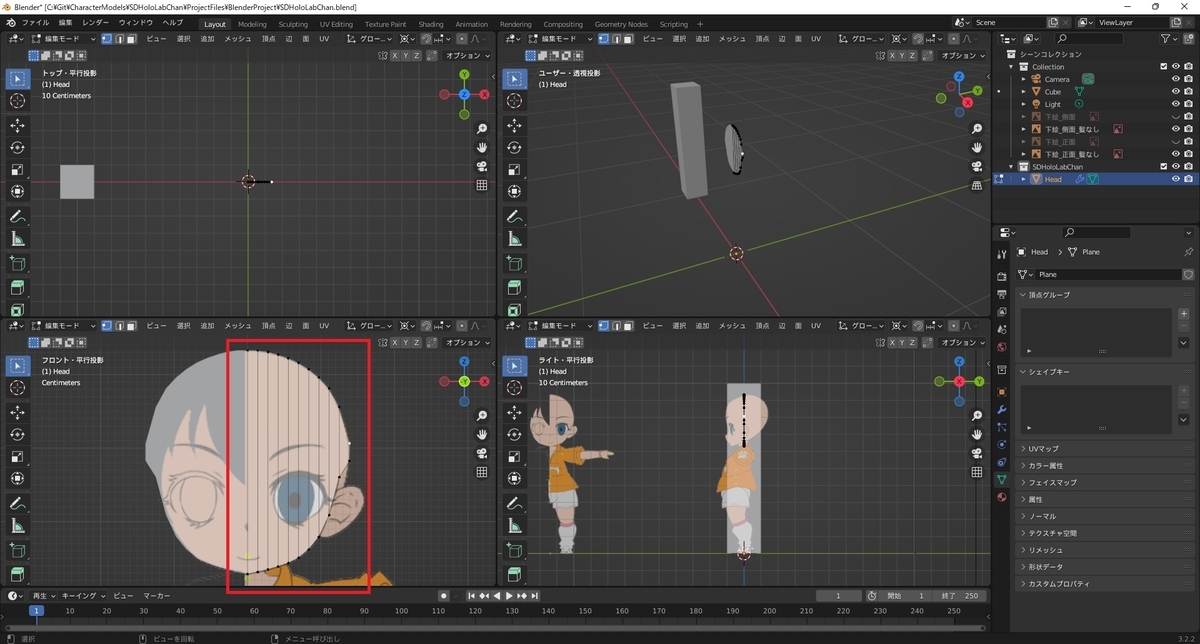The width and height of the screenshot is (1200, 644).
Task: Open the Output properties tab
Action: point(1002,294)
